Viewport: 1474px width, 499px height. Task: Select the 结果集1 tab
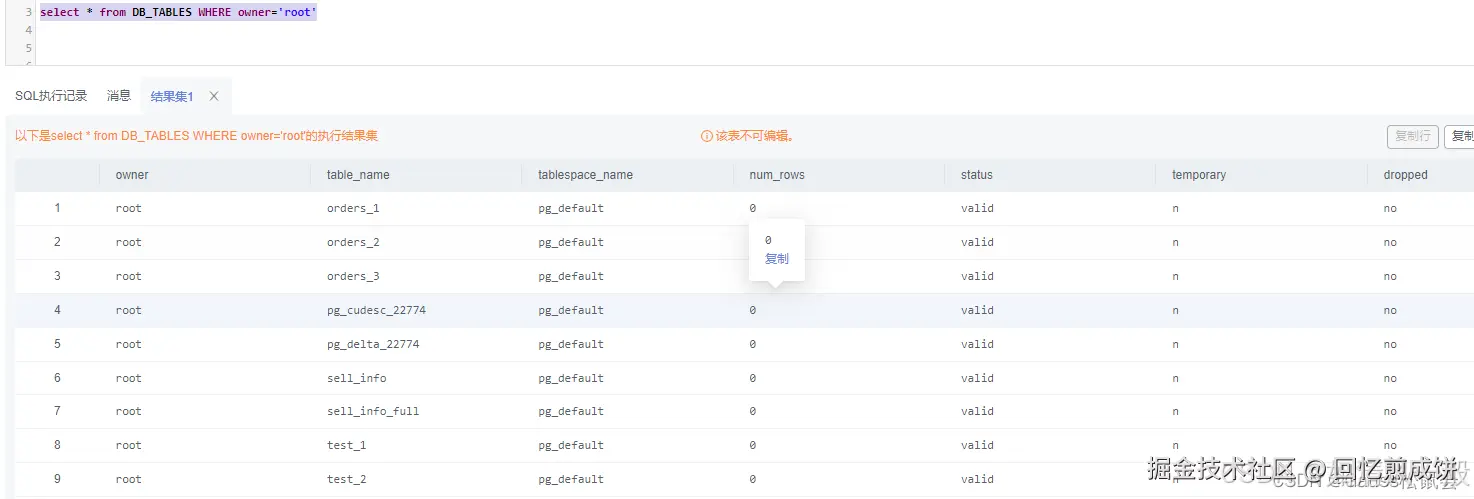click(x=172, y=96)
